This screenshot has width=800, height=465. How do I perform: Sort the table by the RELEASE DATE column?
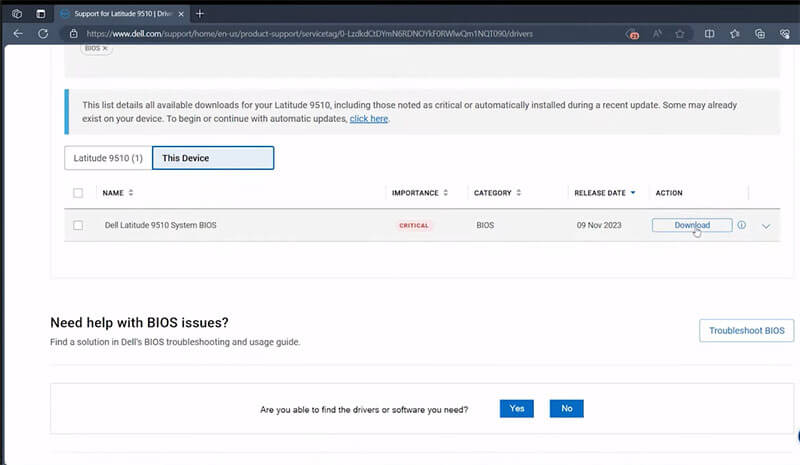[x=605, y=193]
